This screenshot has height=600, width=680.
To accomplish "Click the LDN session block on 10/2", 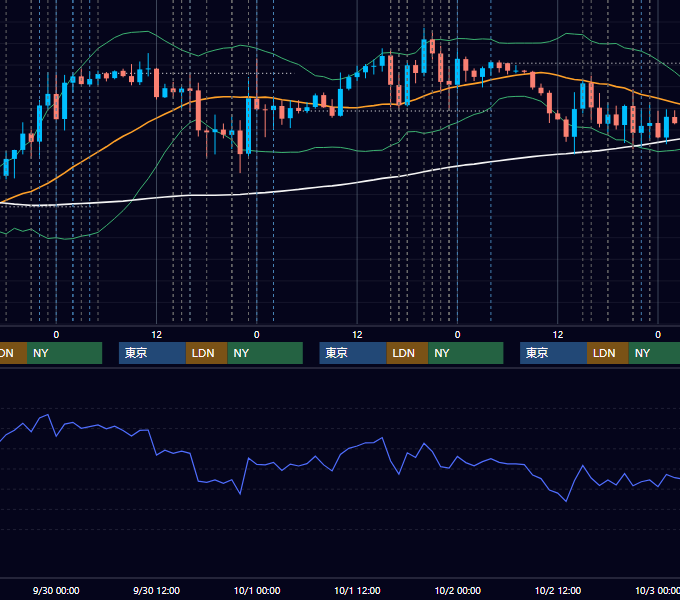I will (x=608, y=353).
